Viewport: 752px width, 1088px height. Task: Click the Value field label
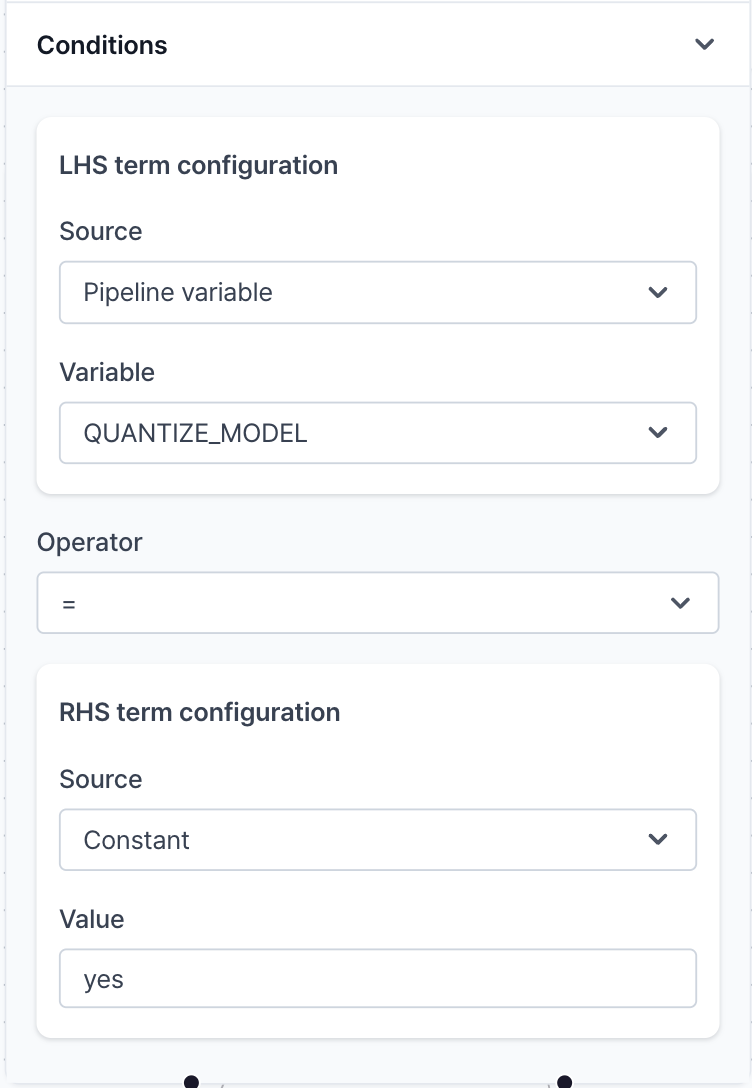pyautogui.click(x=92, y=919)
